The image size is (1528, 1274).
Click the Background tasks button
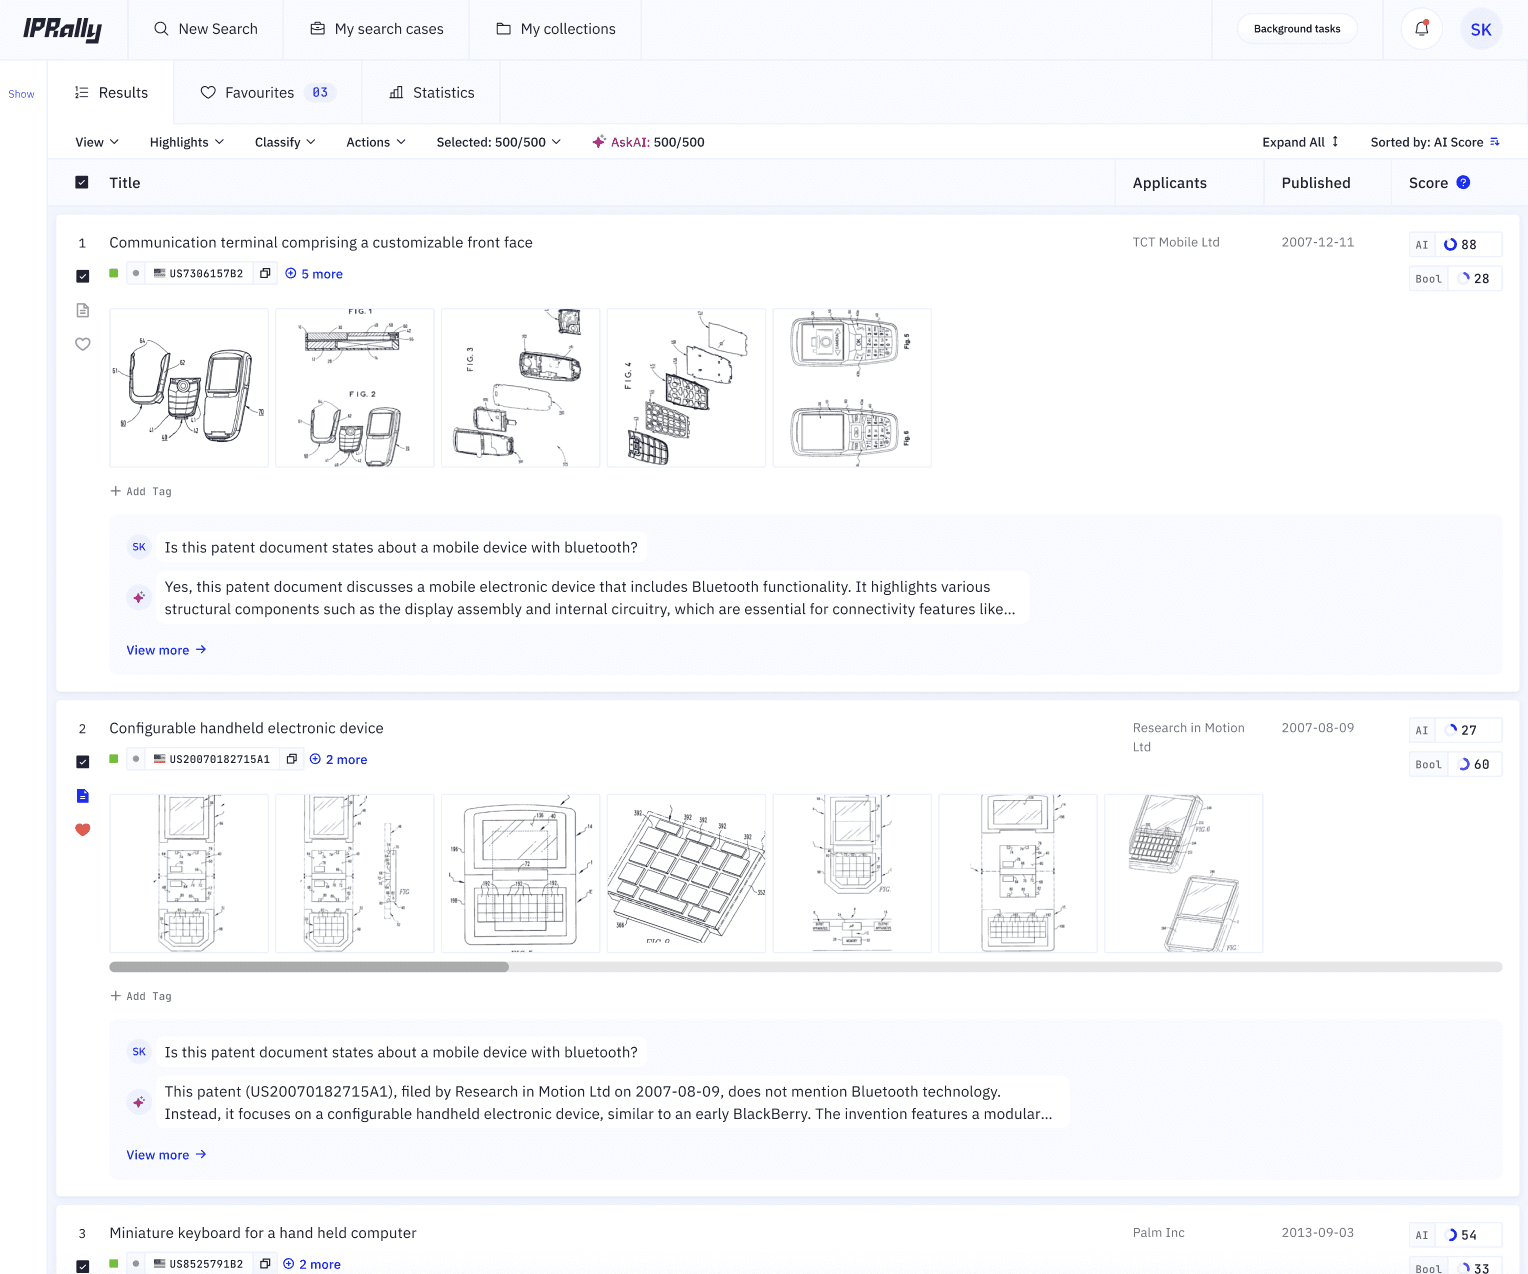(x=1297, y=29)
